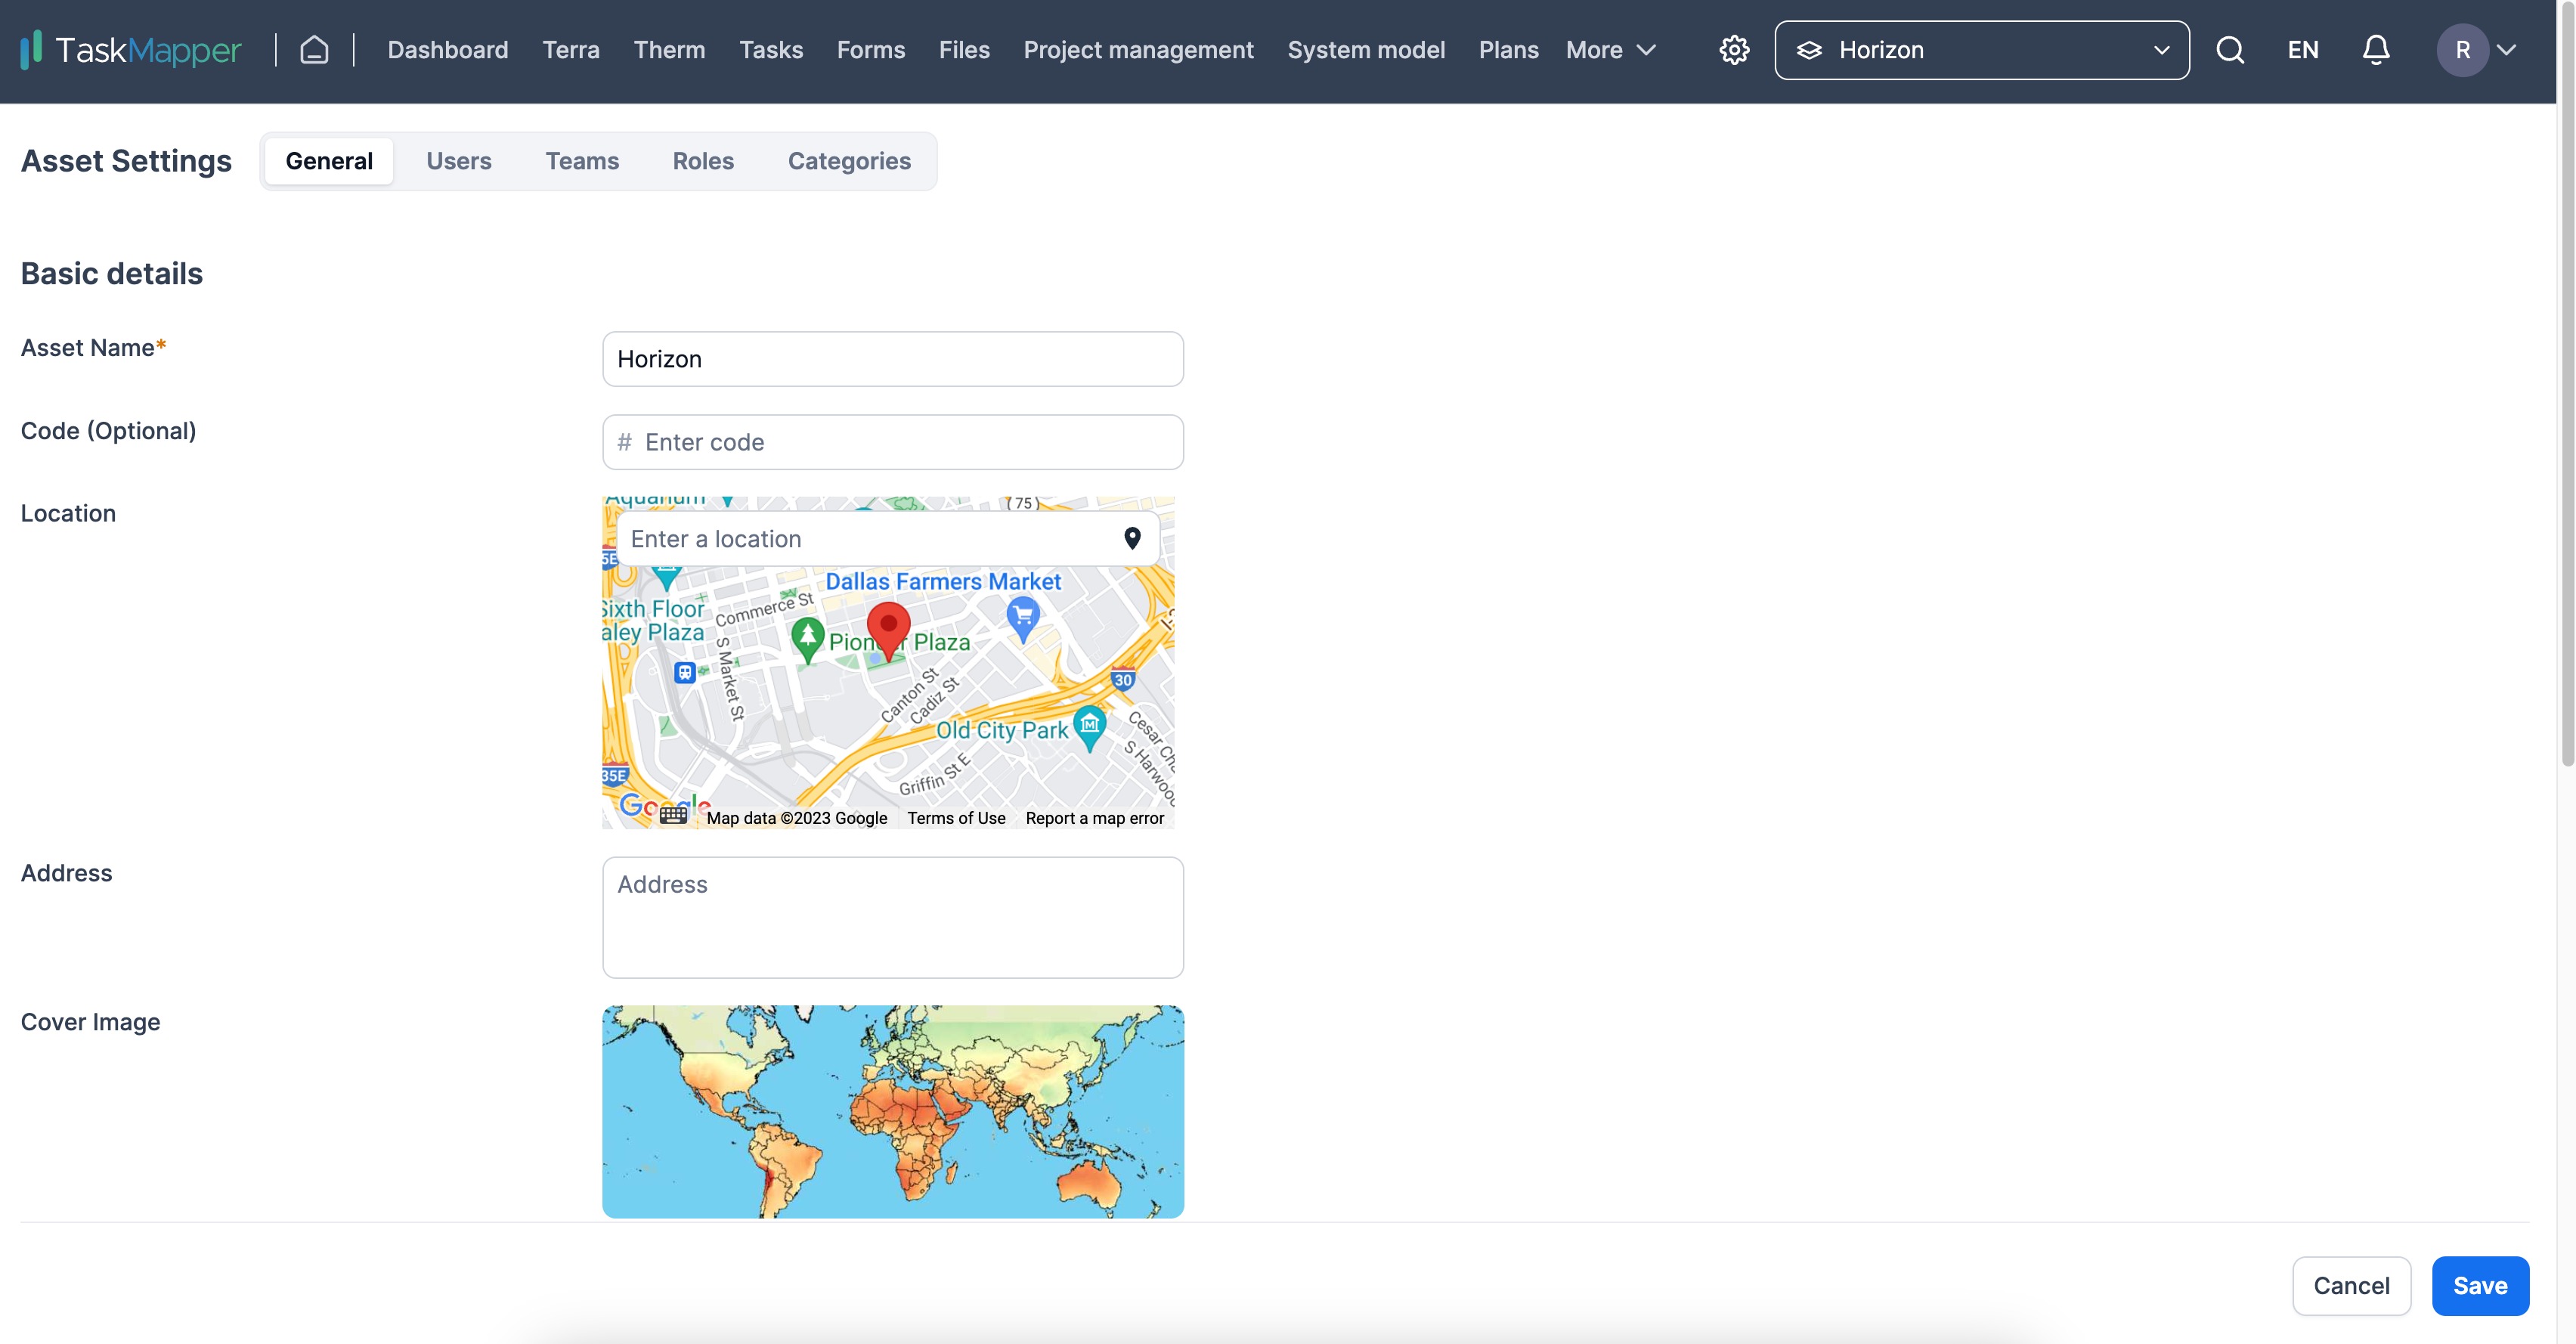The width and height of the screenshot is (2576, 1344).
Task: Click the 'Asset Settings' title
Action: pos(126,161)
